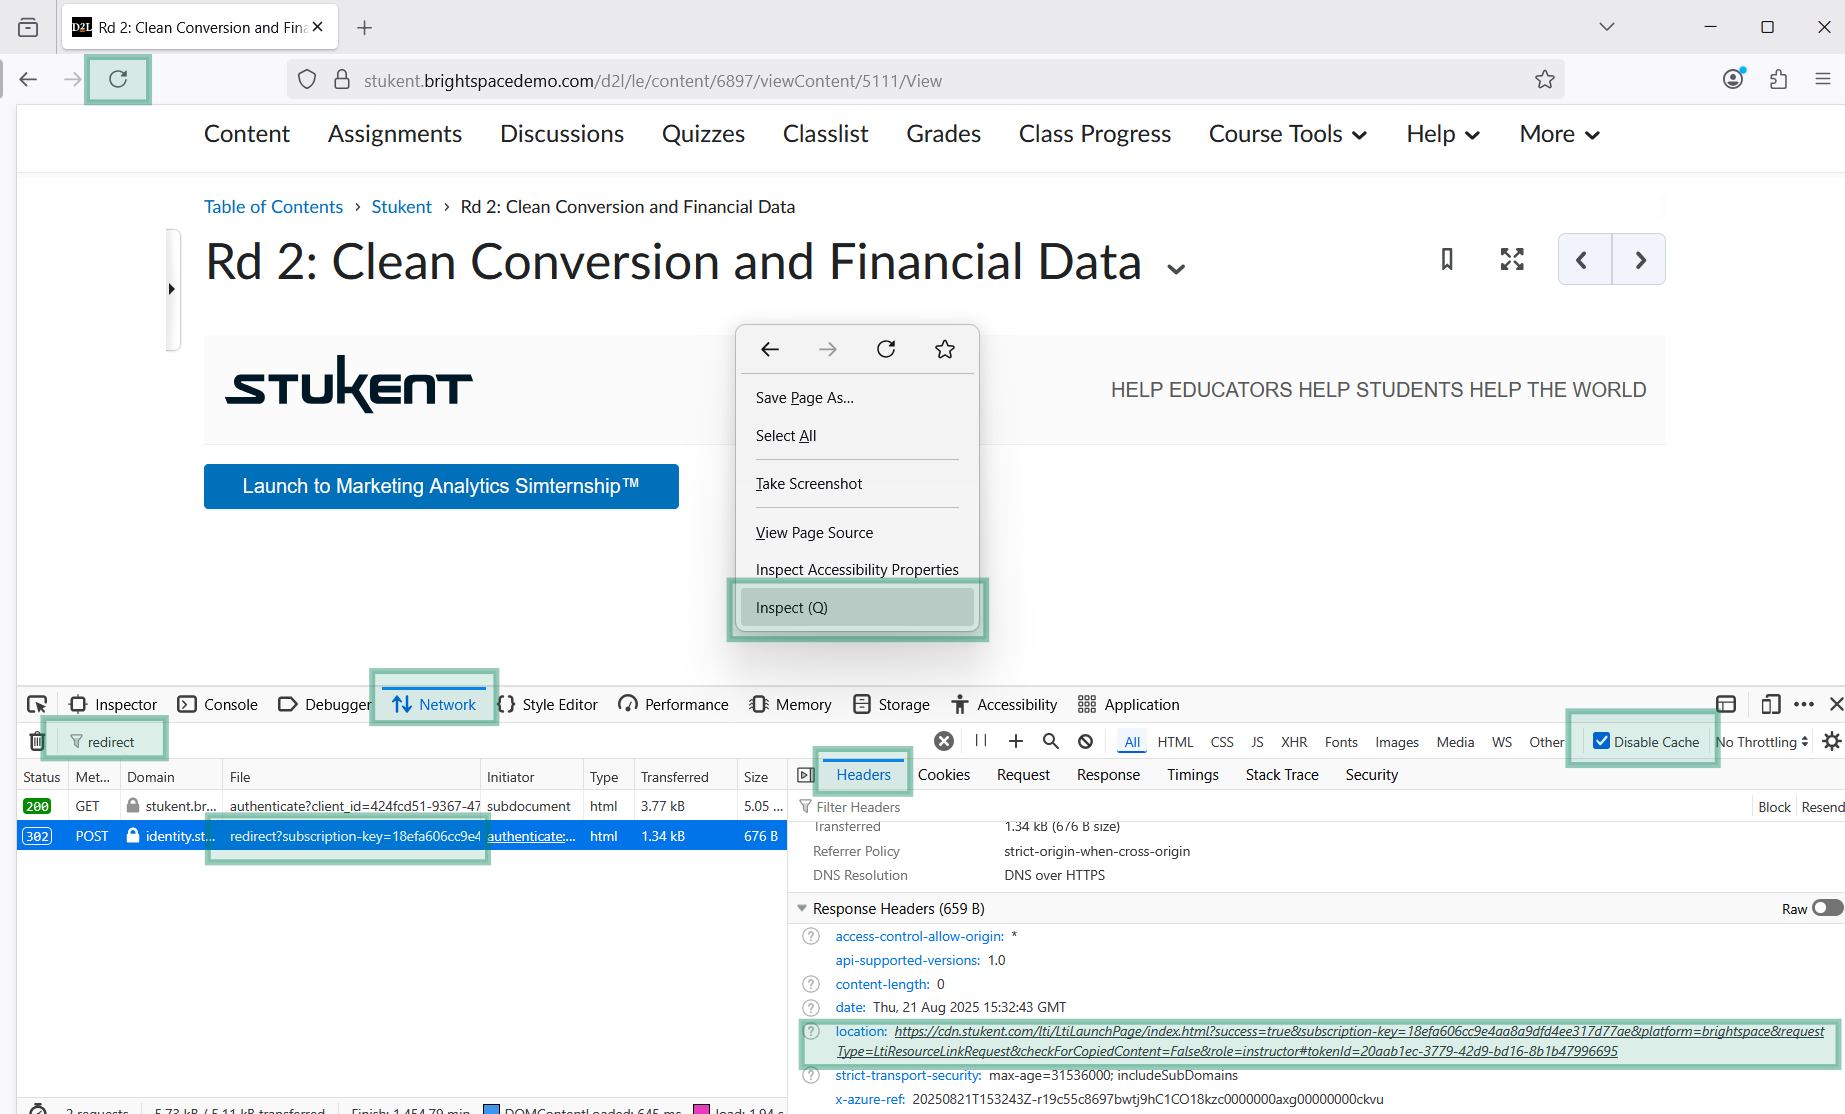Expand the Help dropdown
This screenshot has width=1845, height=1114.
click(x=1443, y=134)
